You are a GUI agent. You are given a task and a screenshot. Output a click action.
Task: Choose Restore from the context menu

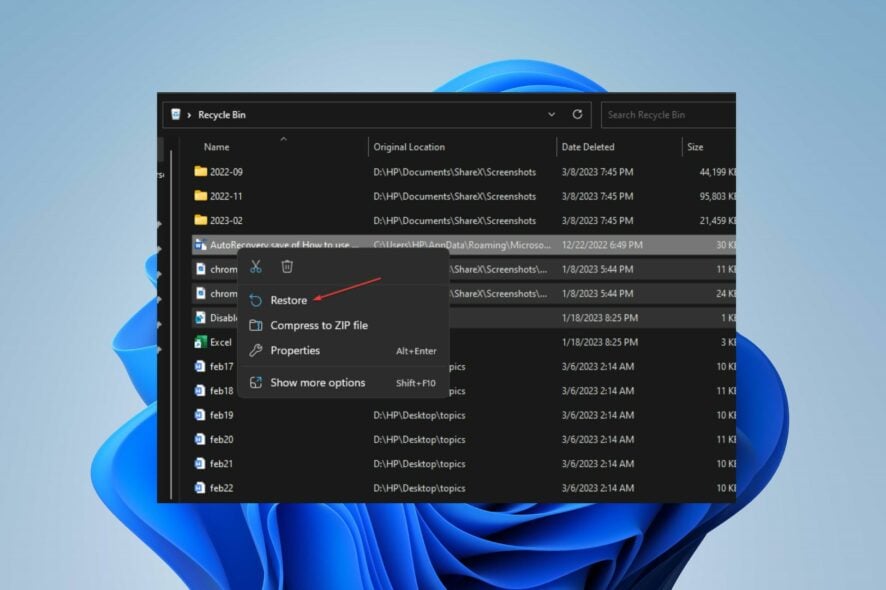click(x=288, y=300)
